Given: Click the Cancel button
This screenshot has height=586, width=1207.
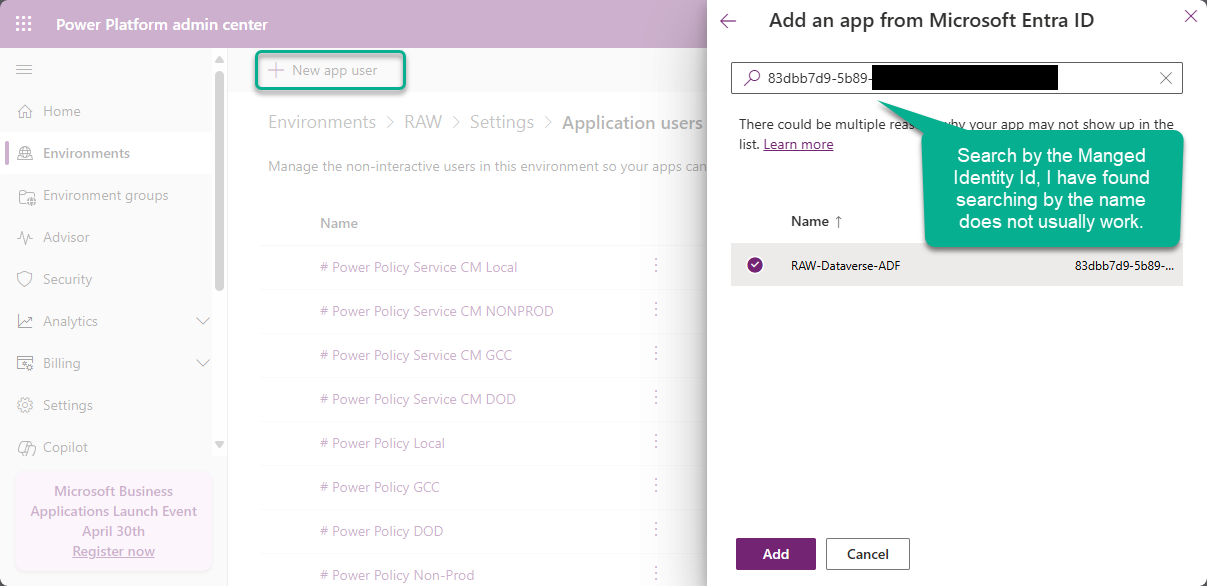Looking at the screenshot, I should click(x=868, y=554).
